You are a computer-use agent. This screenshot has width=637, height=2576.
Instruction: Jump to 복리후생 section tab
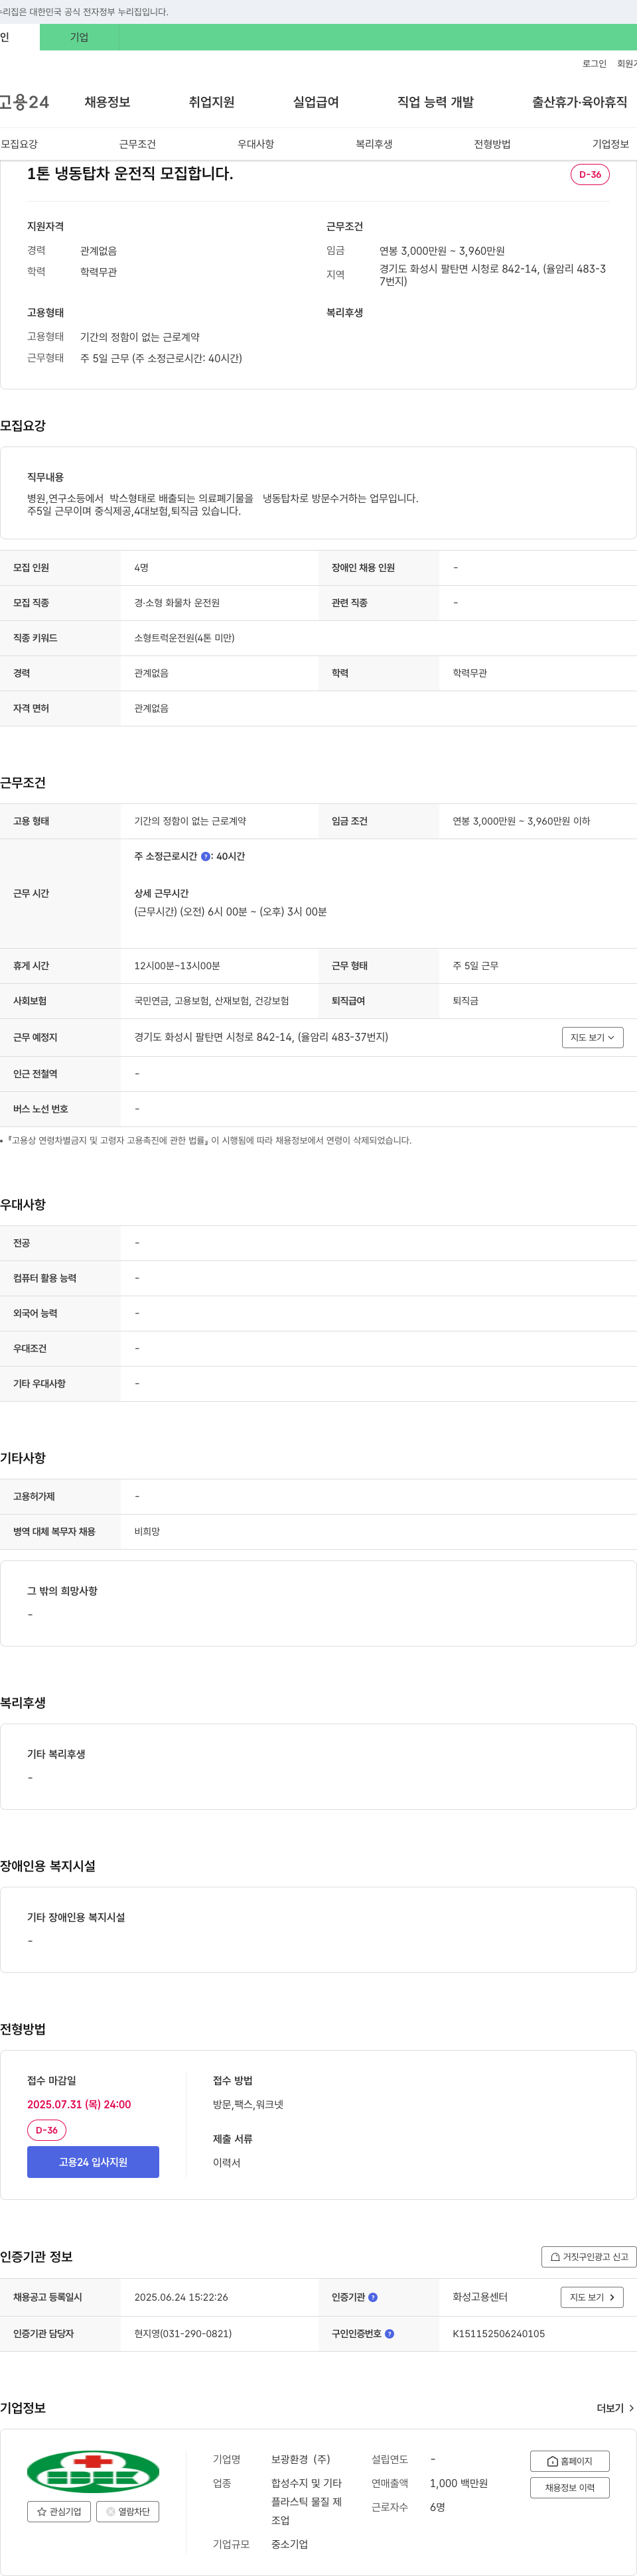click(374, 144)
